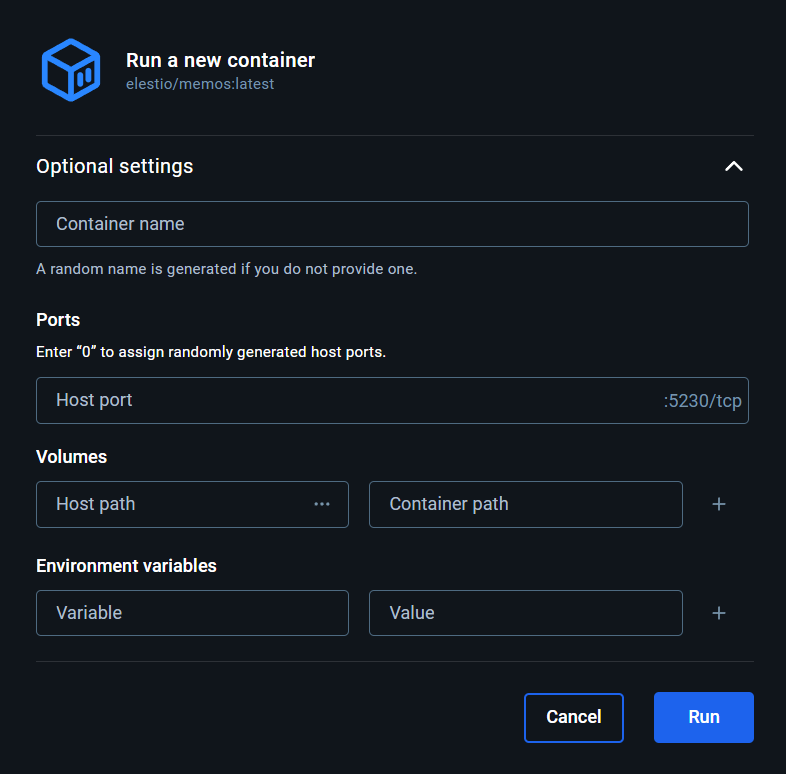Click the environment Value field
Image resolution: width=786 pixels, height=774 pixels.
point(525,613)
